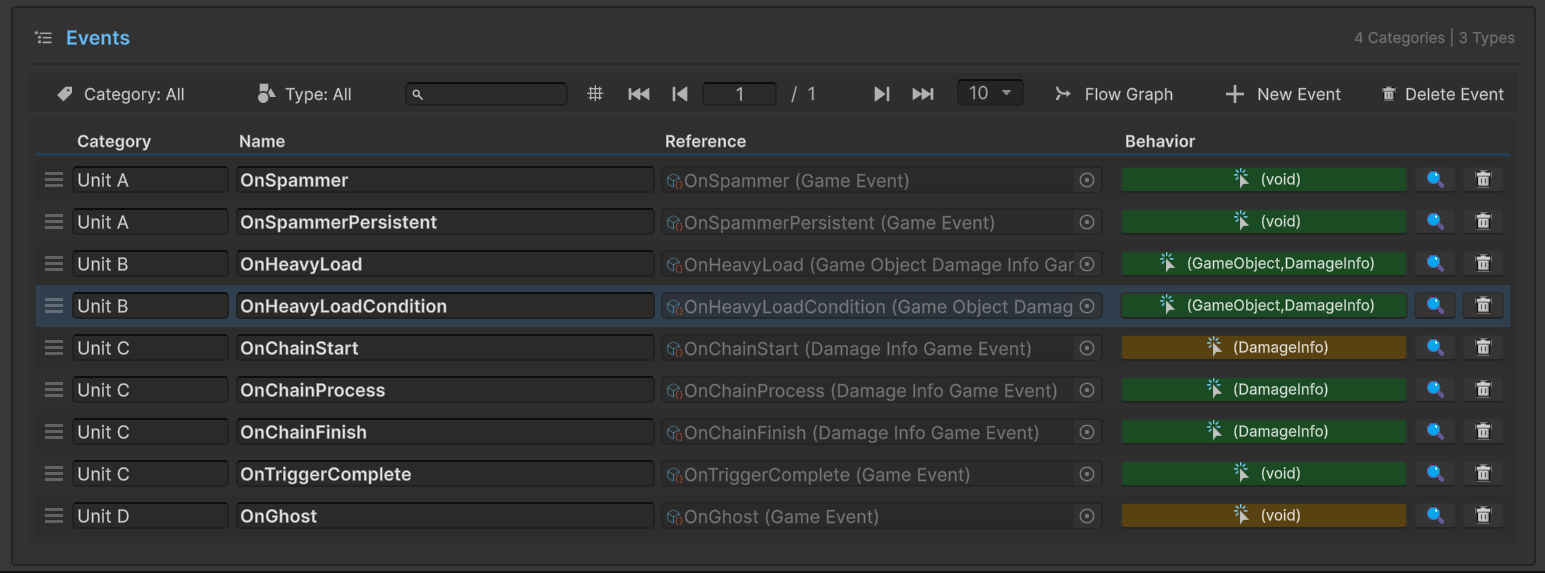
Task: Go to next page of events
Action: [x=881, y=94]
